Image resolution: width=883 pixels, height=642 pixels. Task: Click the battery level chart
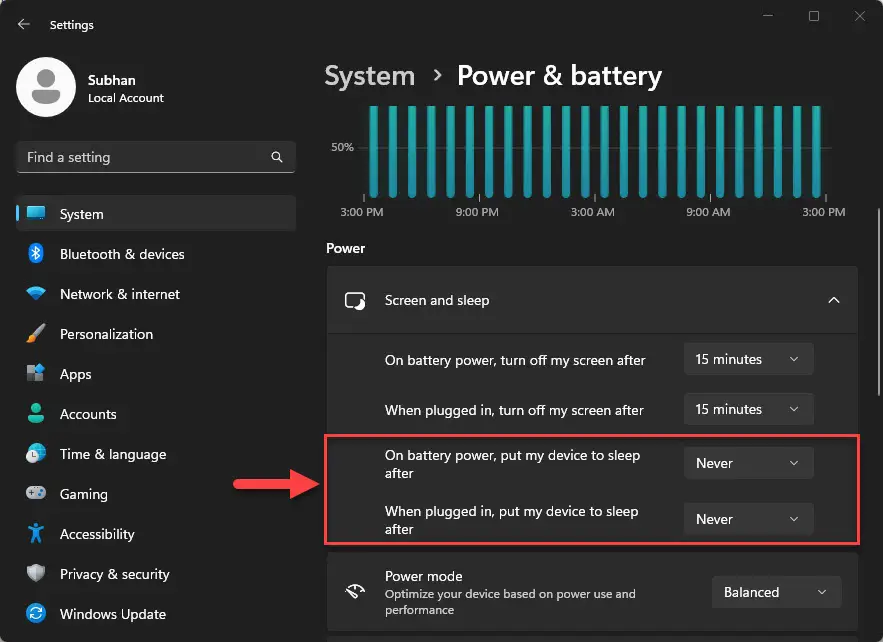595,151
